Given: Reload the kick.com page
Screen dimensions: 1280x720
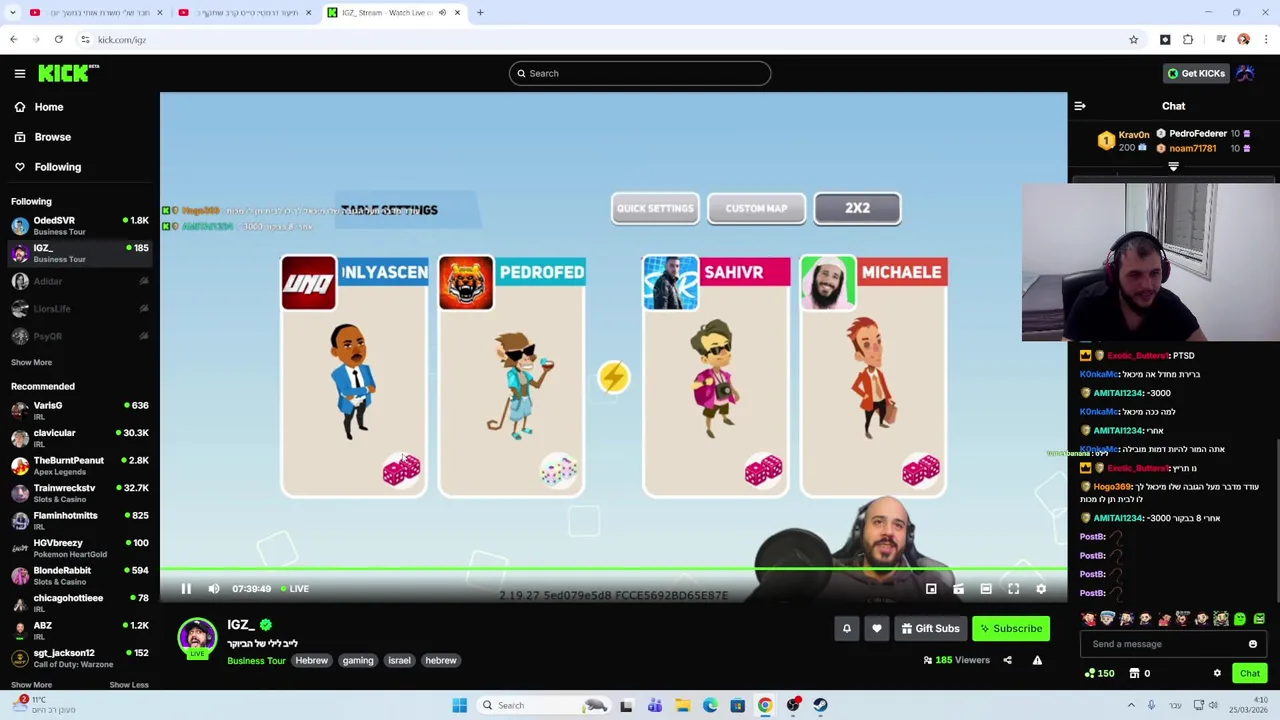Looking at the screenshot, I should click(x=59, y=40).
